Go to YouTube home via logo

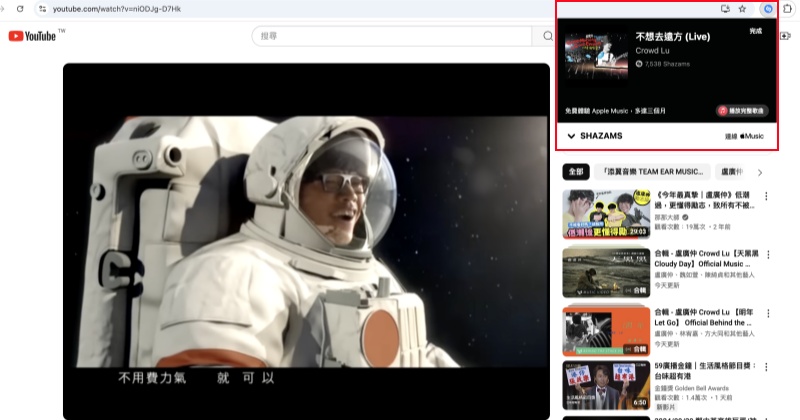(32, 36)
